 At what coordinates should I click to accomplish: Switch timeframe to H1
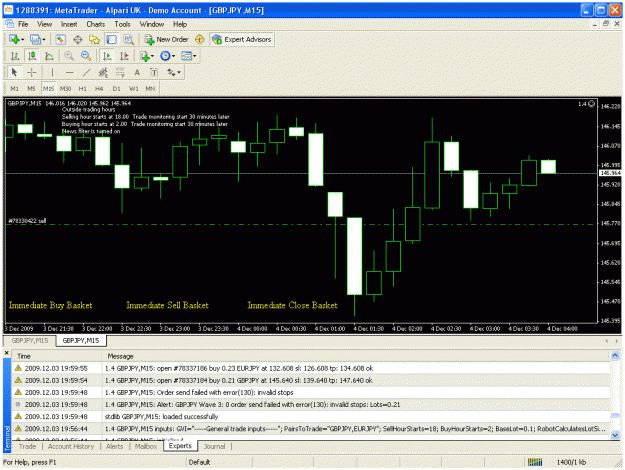pyautogui.click(x=83, y=88)
